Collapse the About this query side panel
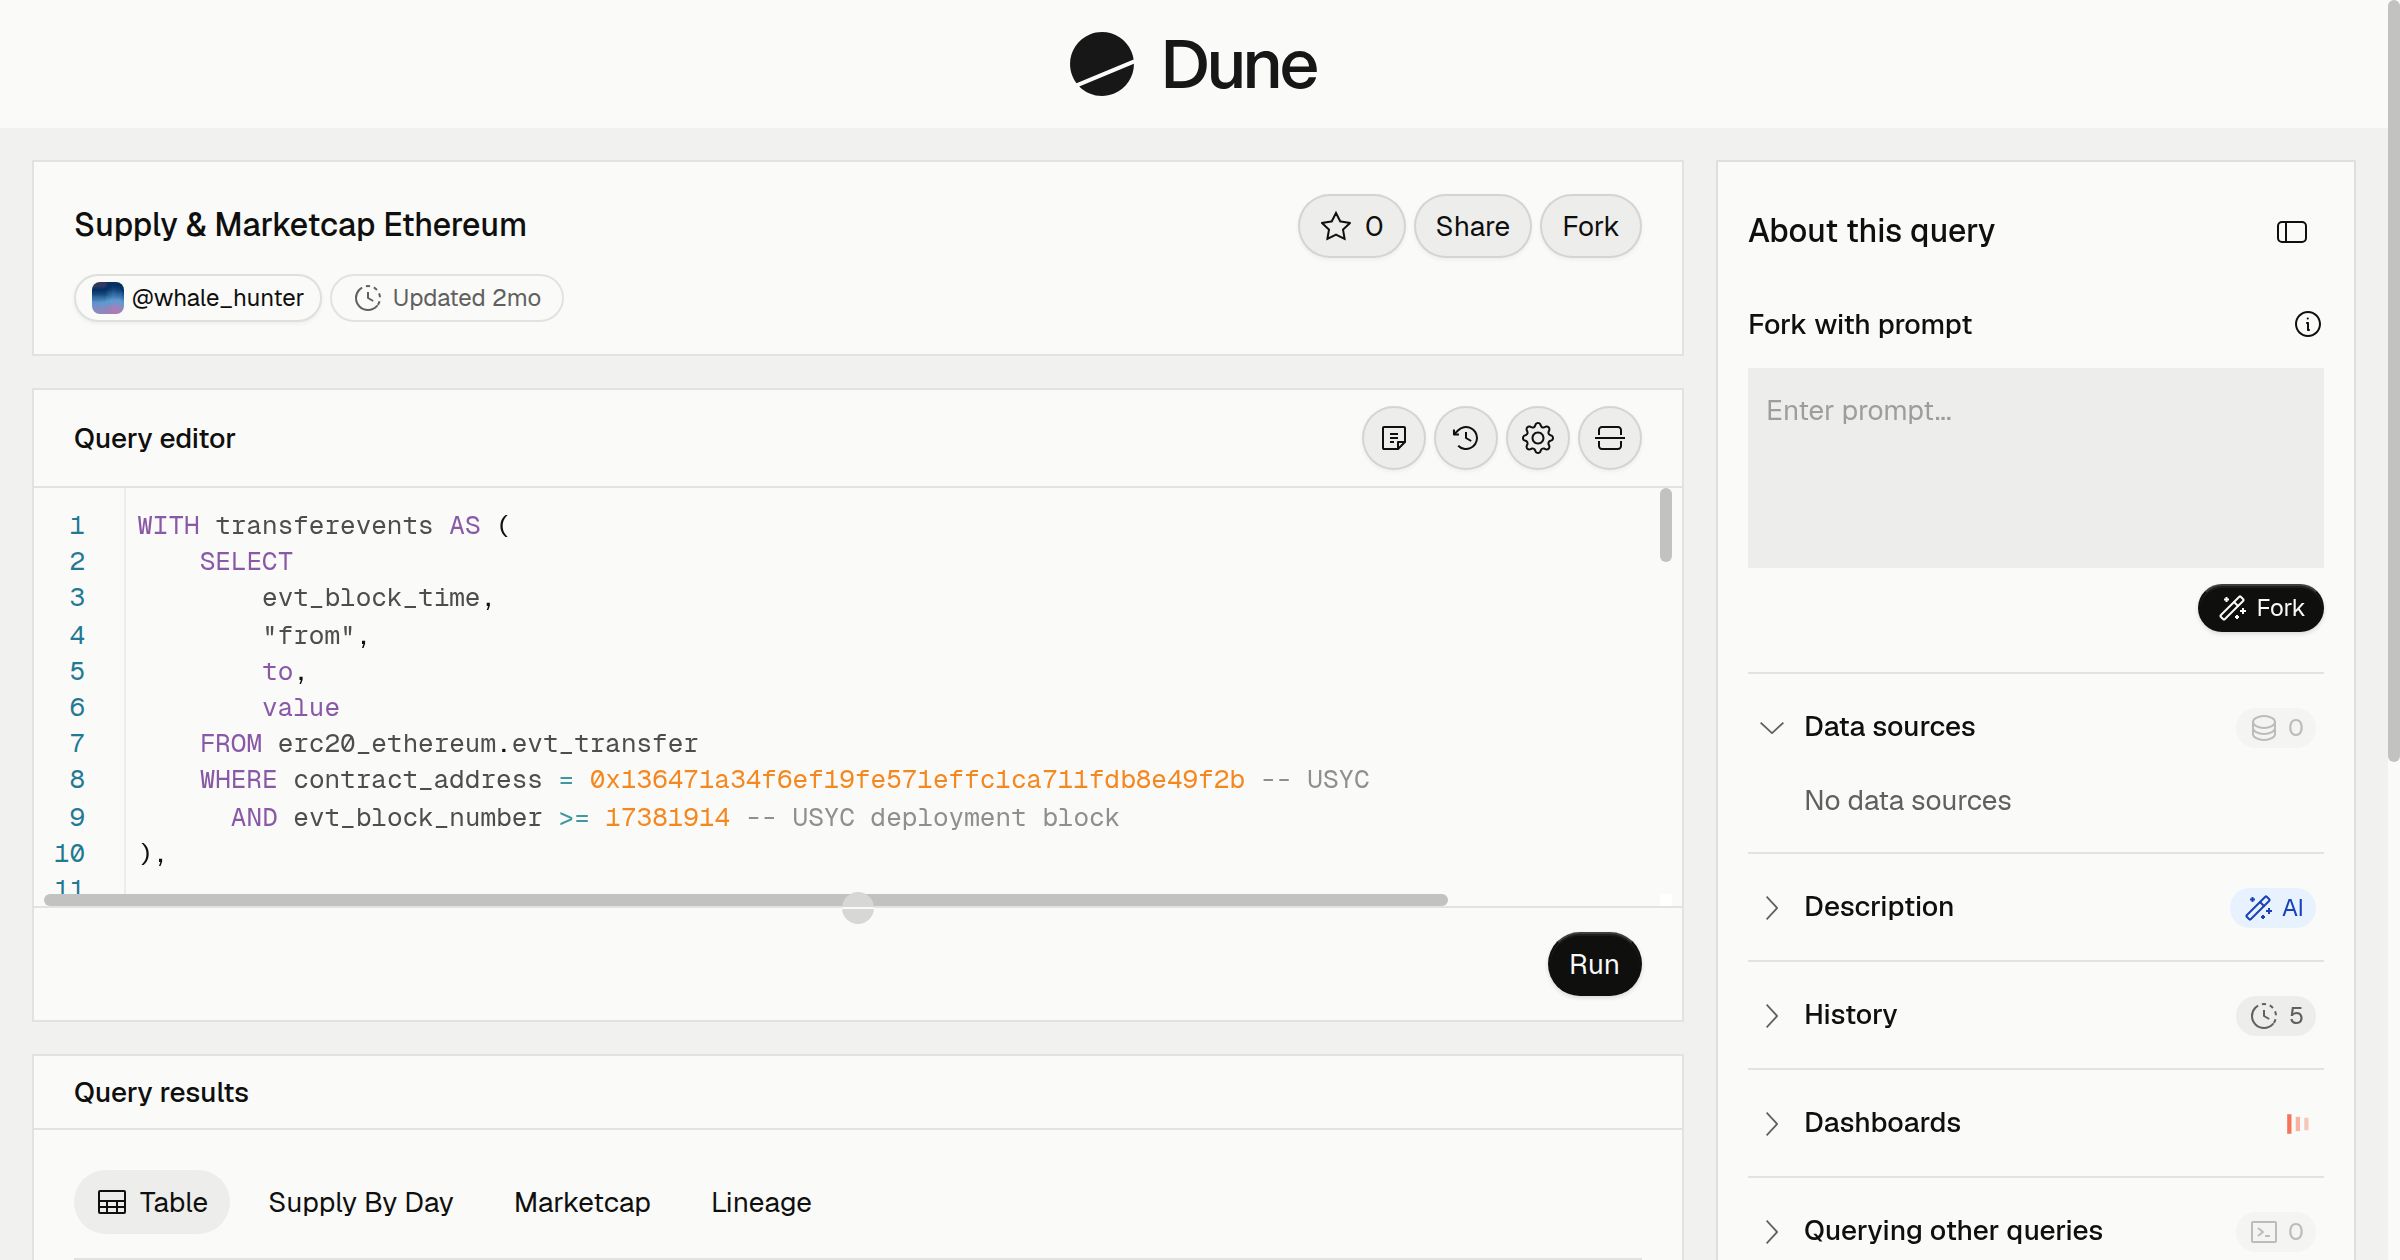 pyautogui.click(x=2291, y=232)
